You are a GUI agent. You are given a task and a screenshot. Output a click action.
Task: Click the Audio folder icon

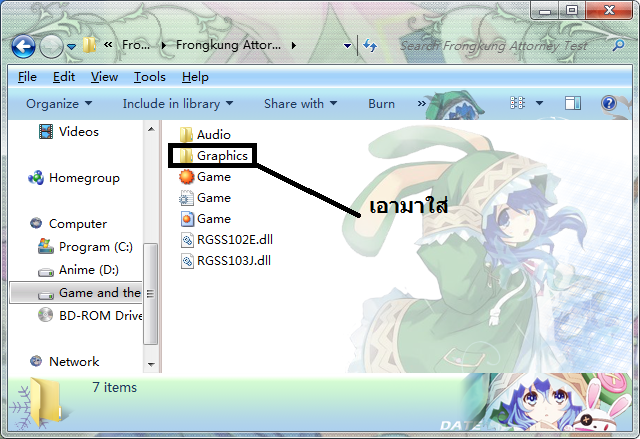pos(186,135)
